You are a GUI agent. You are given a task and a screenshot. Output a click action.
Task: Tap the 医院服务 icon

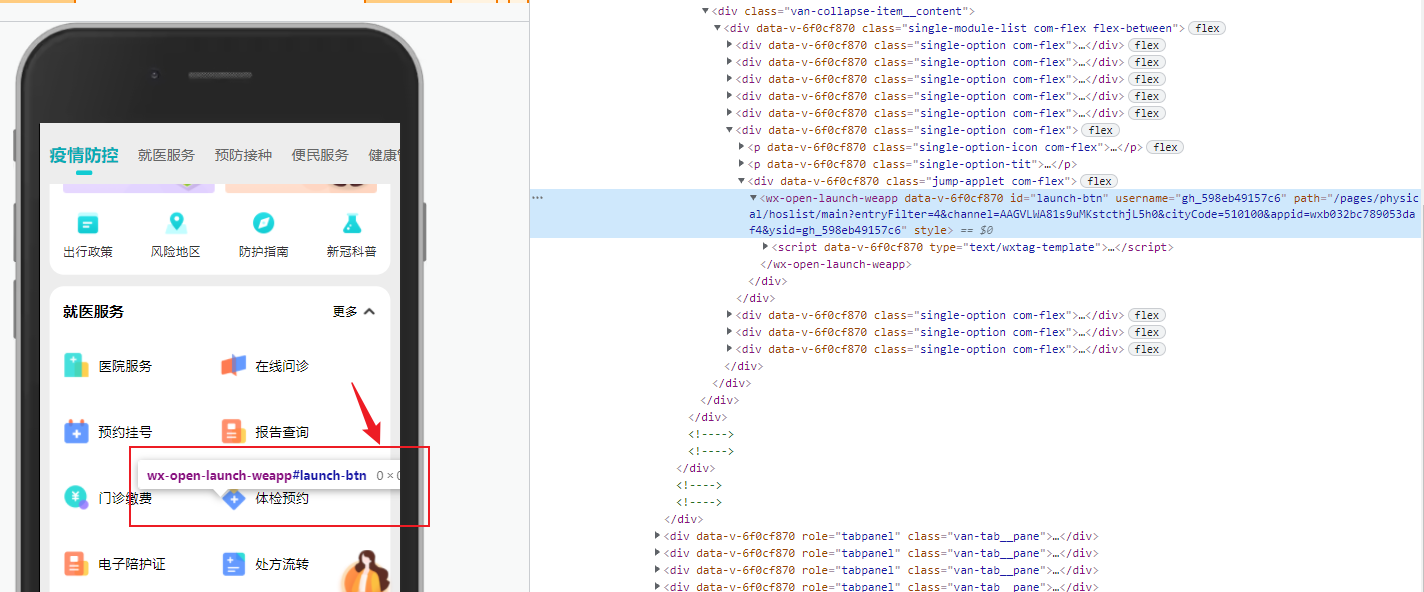(76, 366)
